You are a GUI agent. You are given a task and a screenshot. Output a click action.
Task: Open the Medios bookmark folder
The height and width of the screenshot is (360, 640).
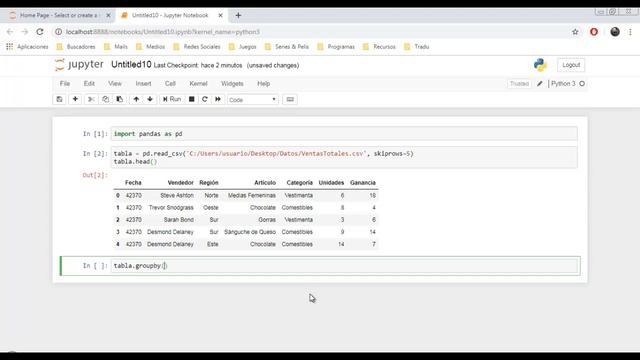point(151,47)
